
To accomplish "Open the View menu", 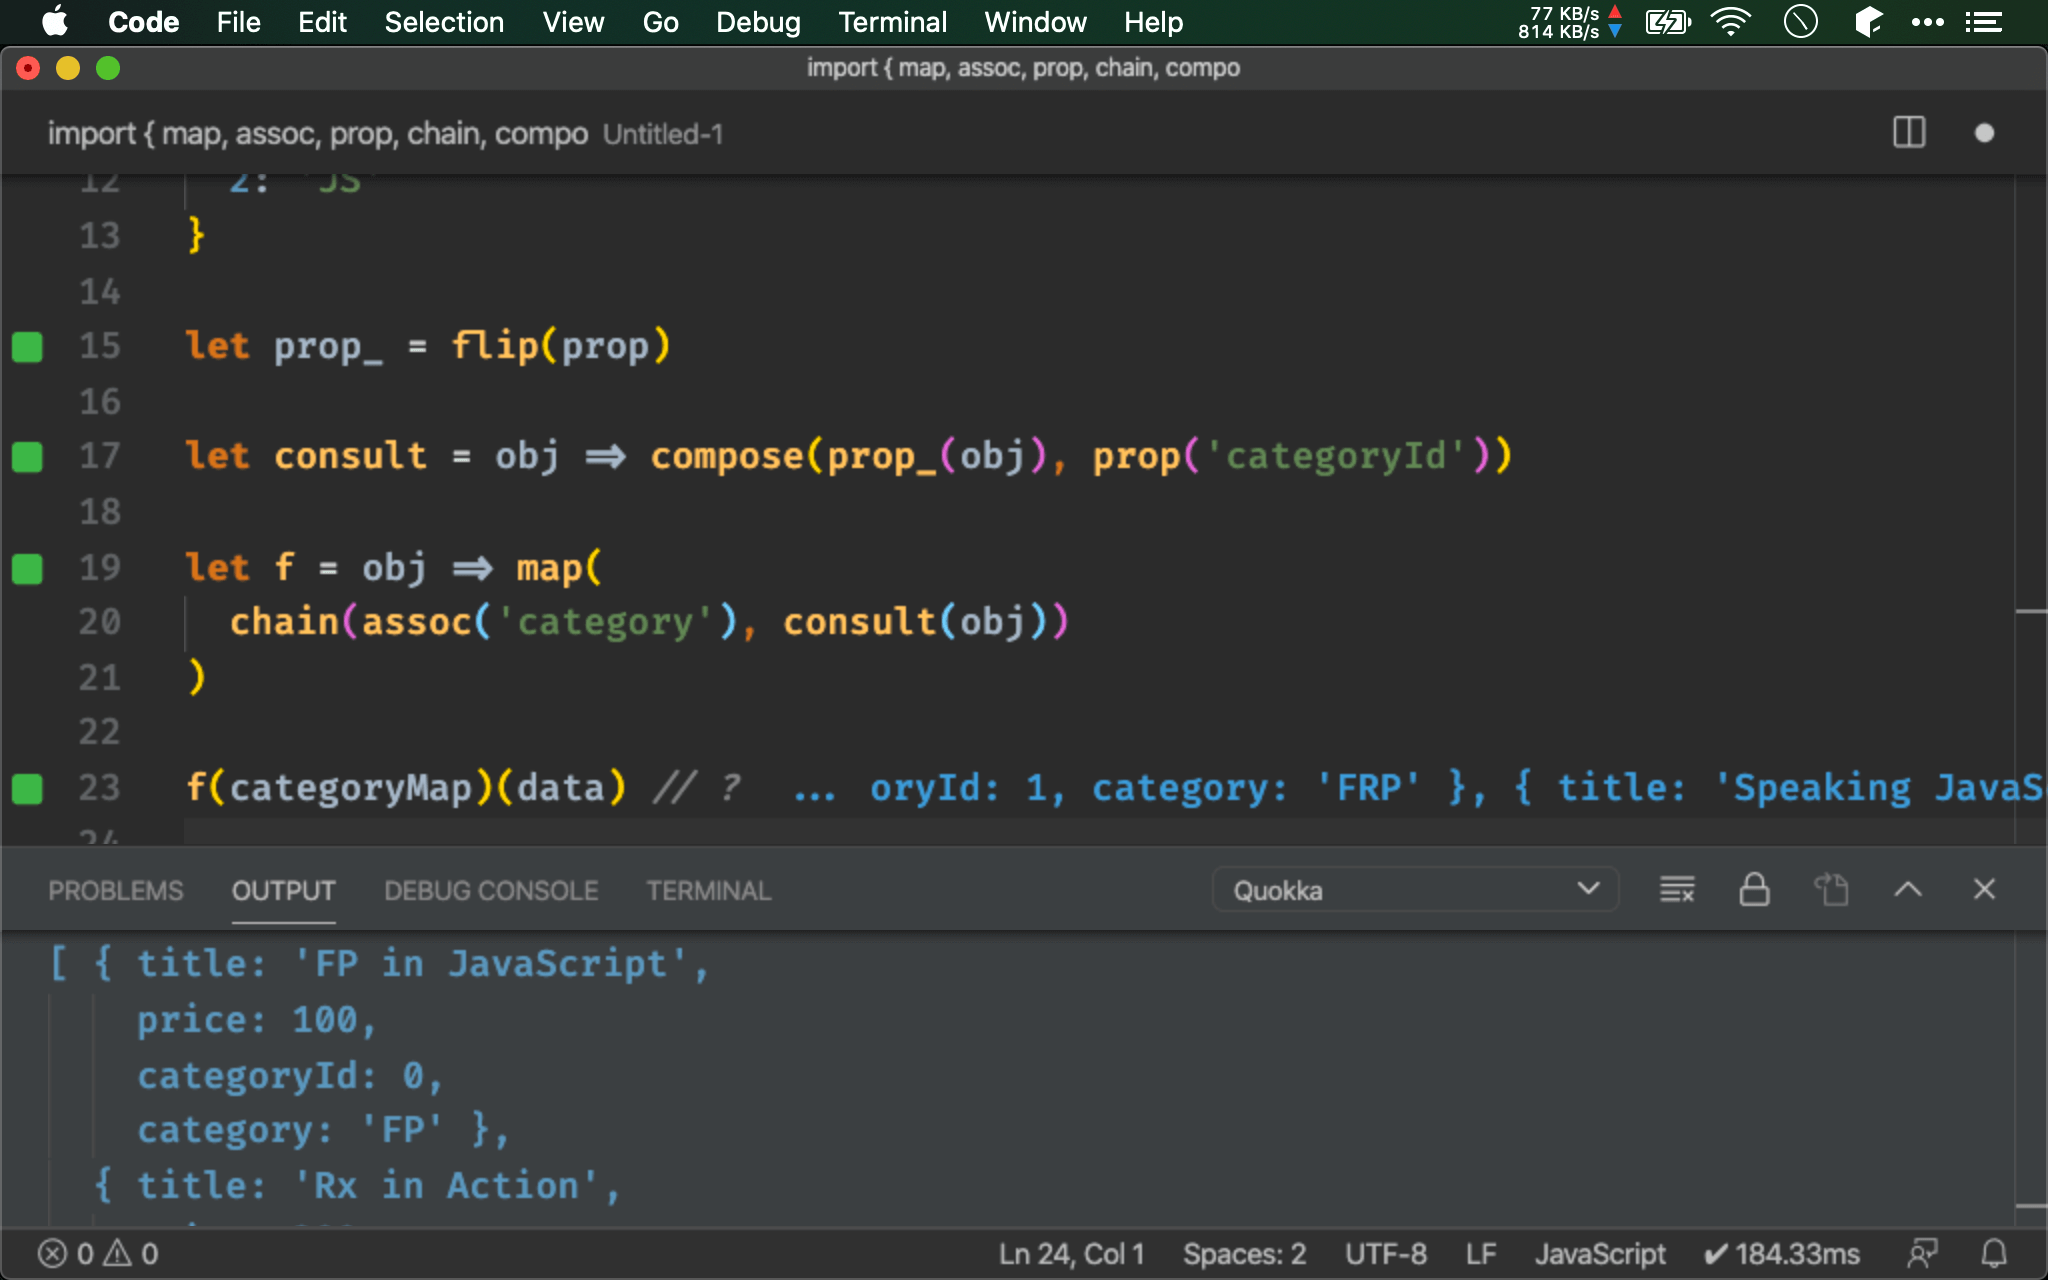I will point(573,22).
